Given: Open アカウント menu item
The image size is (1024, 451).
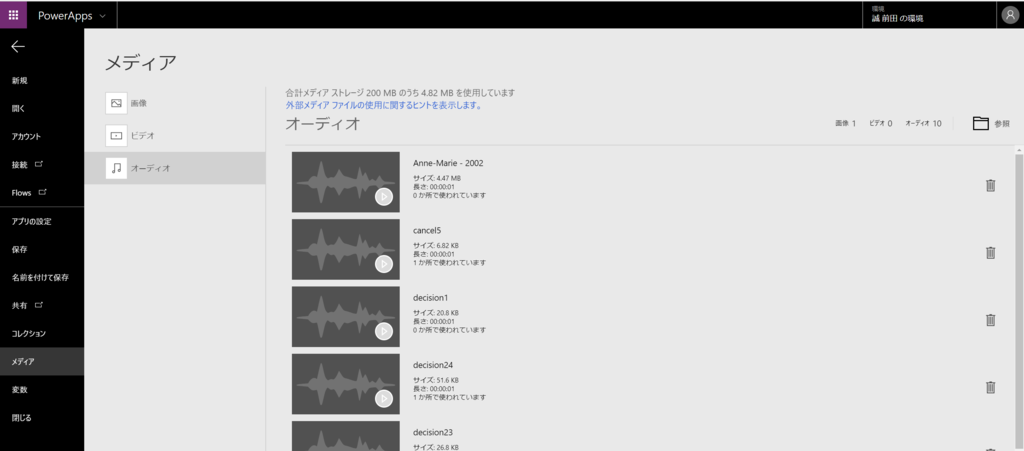Looking at the screenshot, I should point(42,137).
